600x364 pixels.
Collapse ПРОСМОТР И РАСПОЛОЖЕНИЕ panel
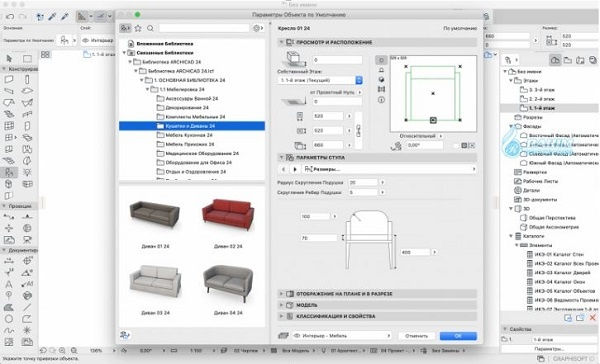(281, 42)
